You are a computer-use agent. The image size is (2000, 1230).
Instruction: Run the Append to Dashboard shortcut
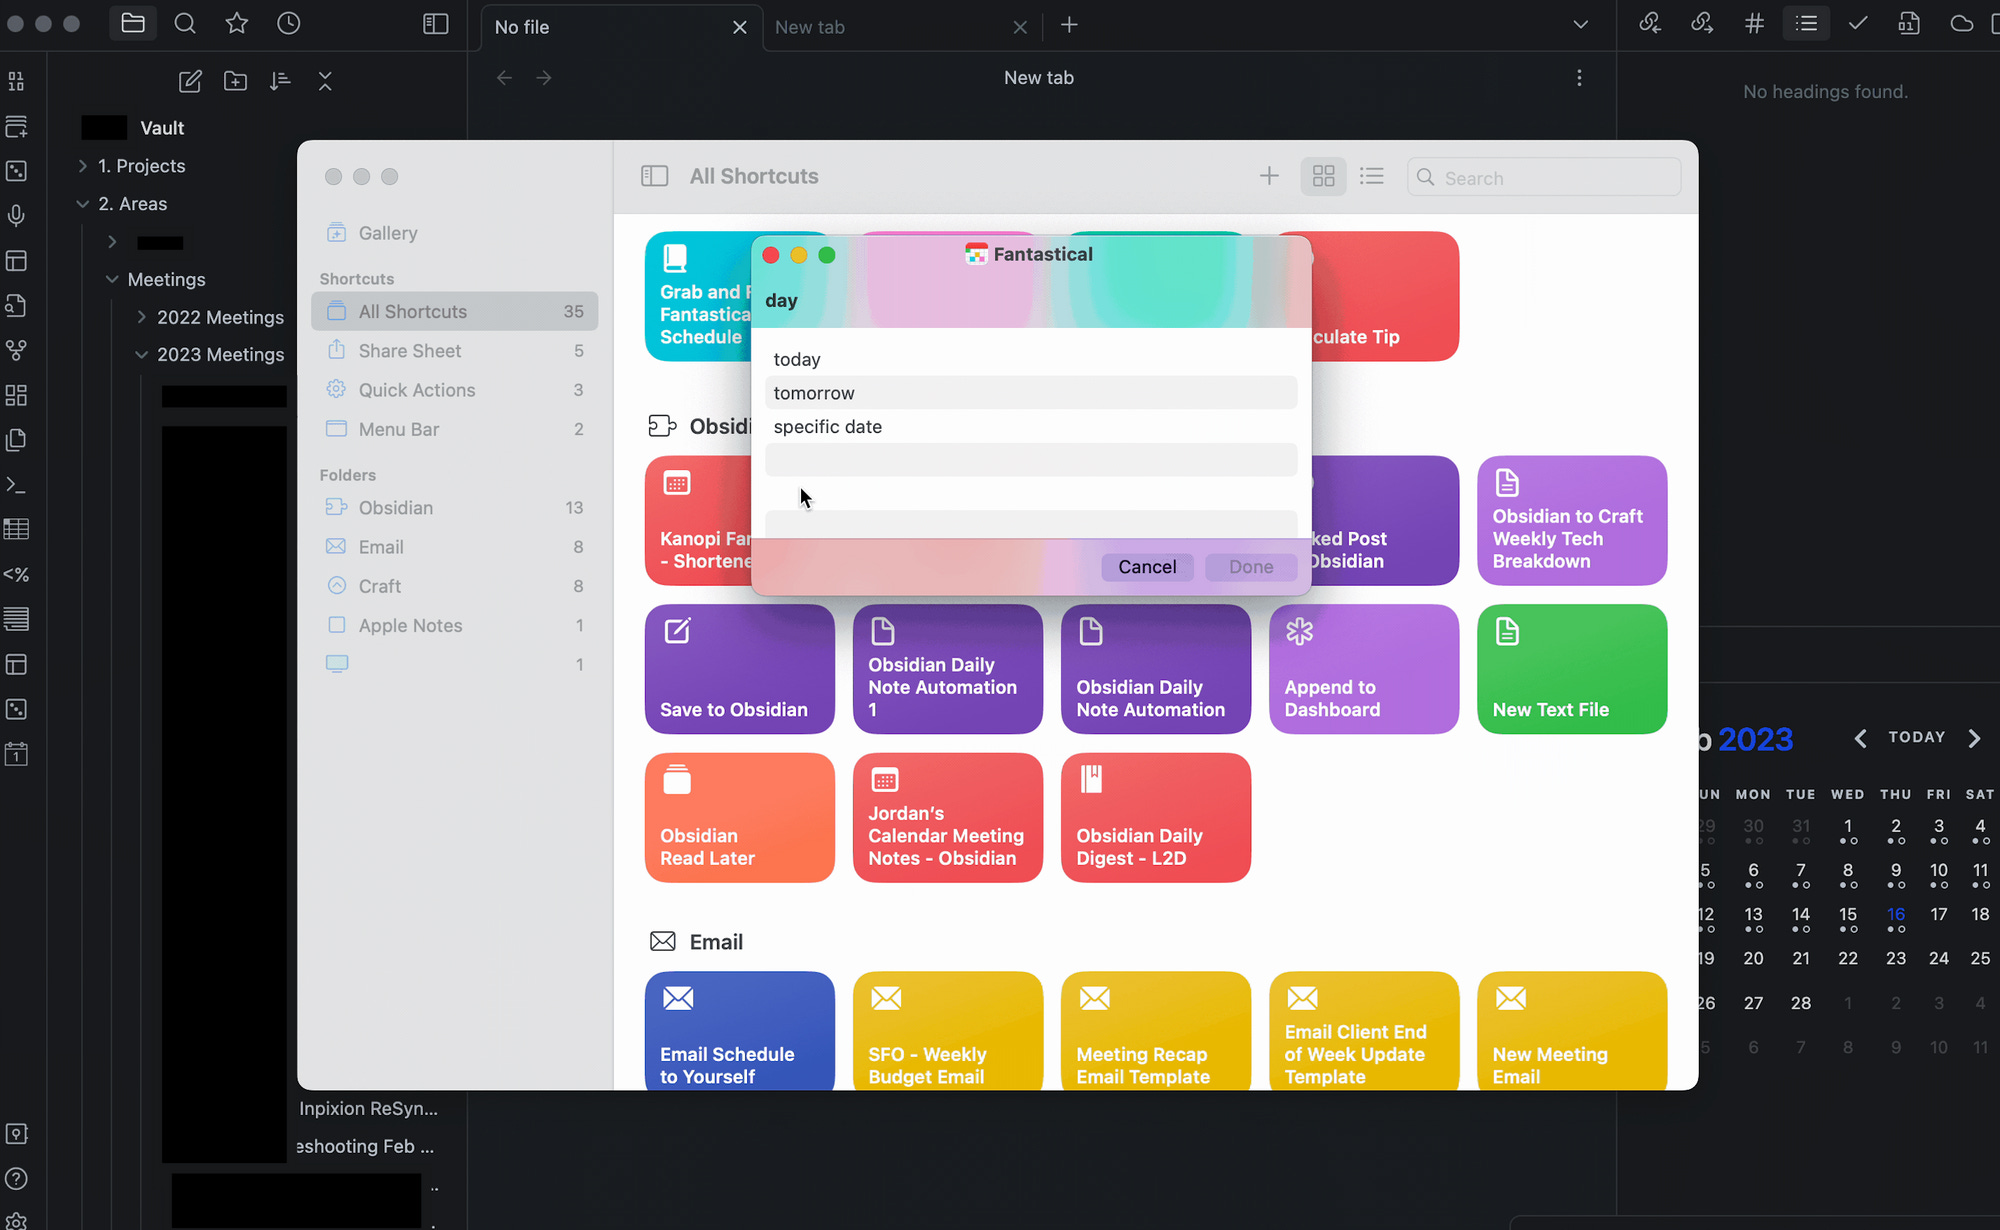point(1364,669)
